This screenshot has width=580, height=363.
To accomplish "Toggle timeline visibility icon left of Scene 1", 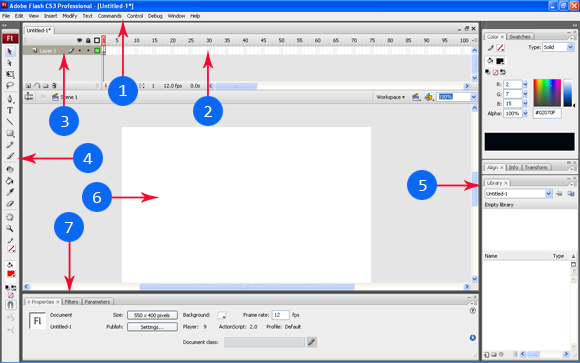I will [29, 97].
